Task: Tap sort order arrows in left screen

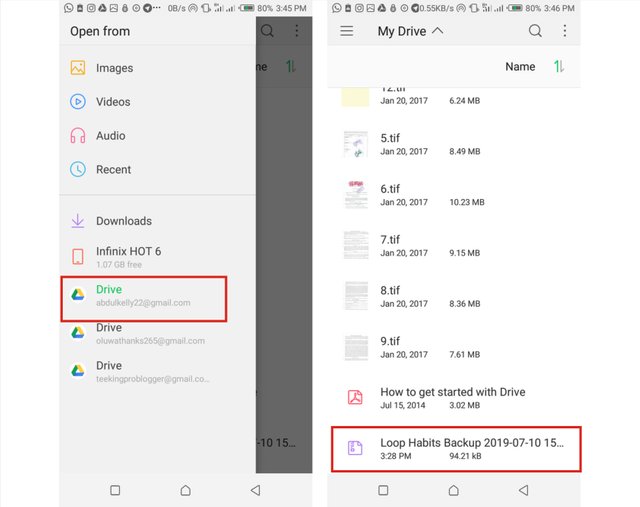Action: pyautogui.click(x=291, y=66)
